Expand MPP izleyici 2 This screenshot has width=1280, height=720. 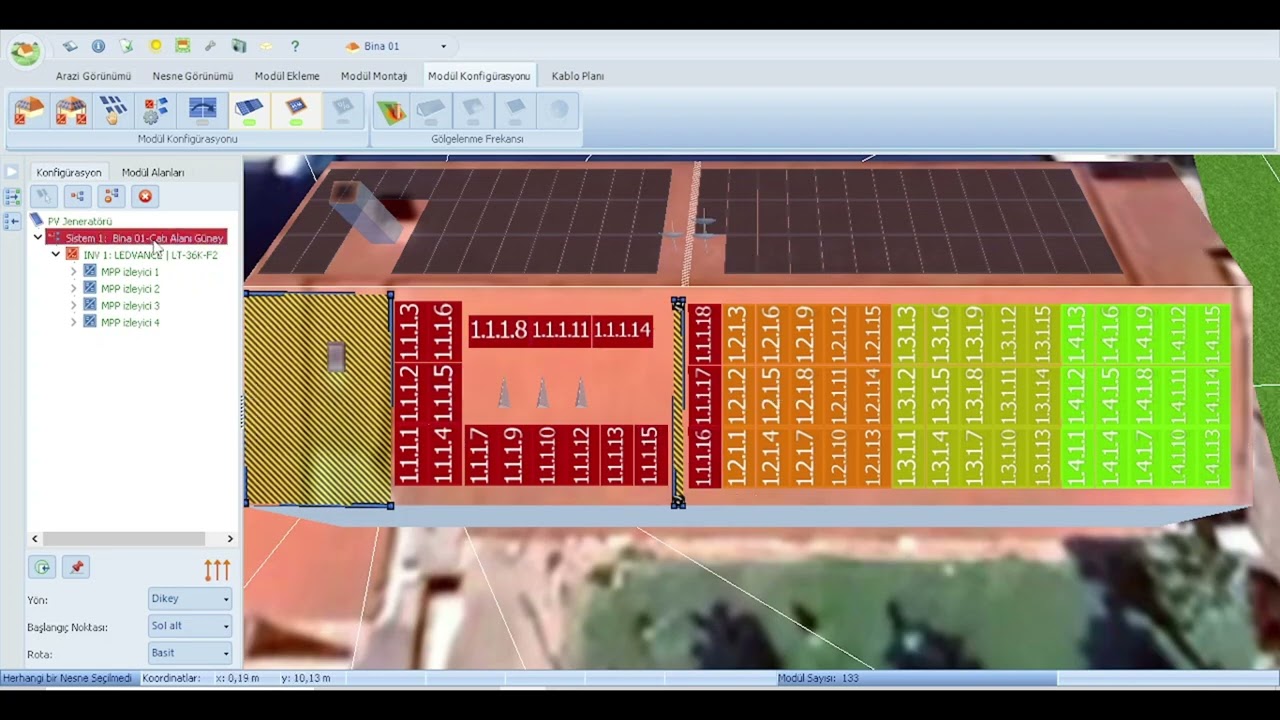(x=73, y=289)
